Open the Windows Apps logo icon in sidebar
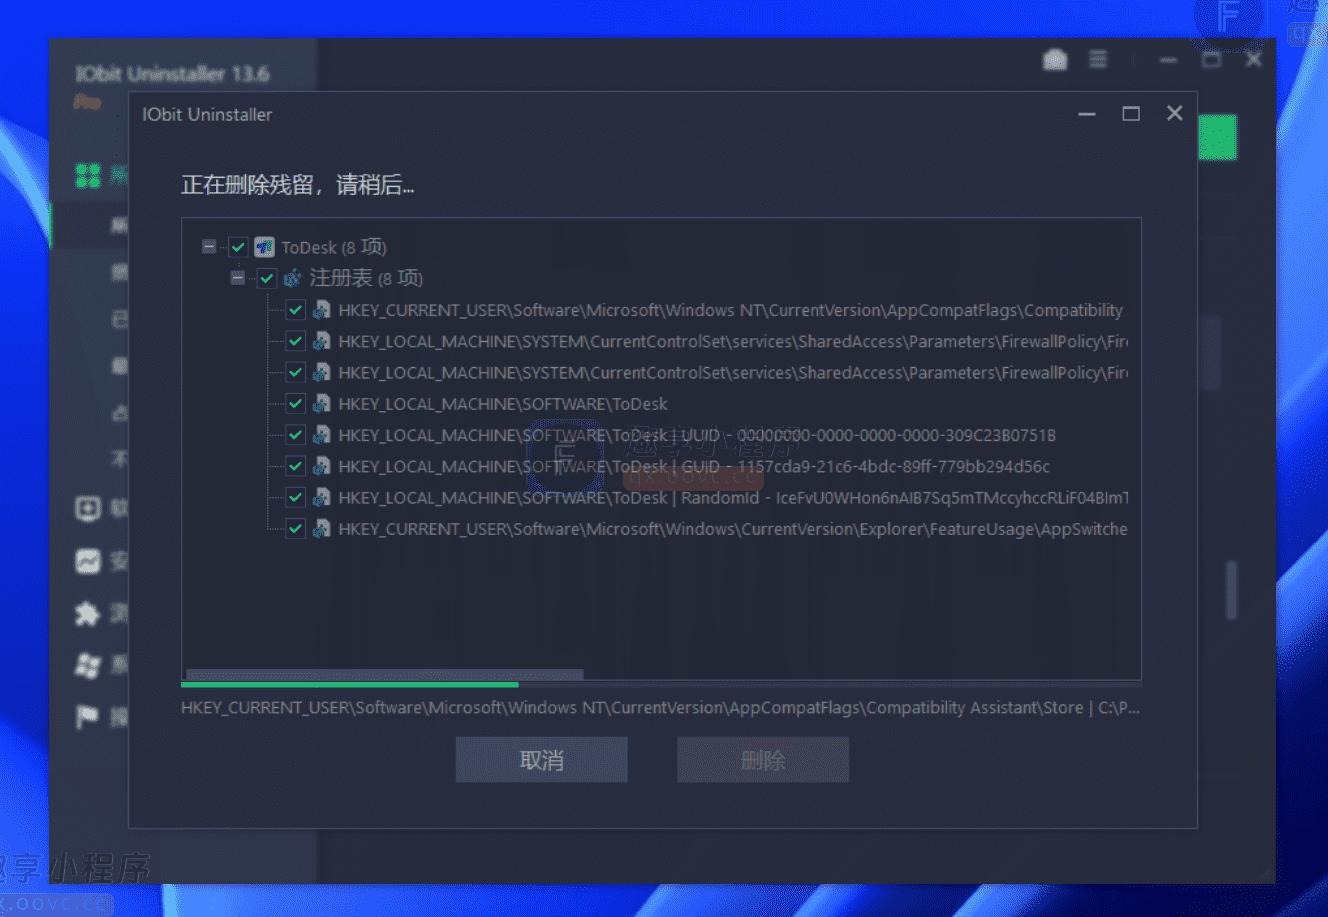Screen dimensions: 1328x917 click(88, 665)
